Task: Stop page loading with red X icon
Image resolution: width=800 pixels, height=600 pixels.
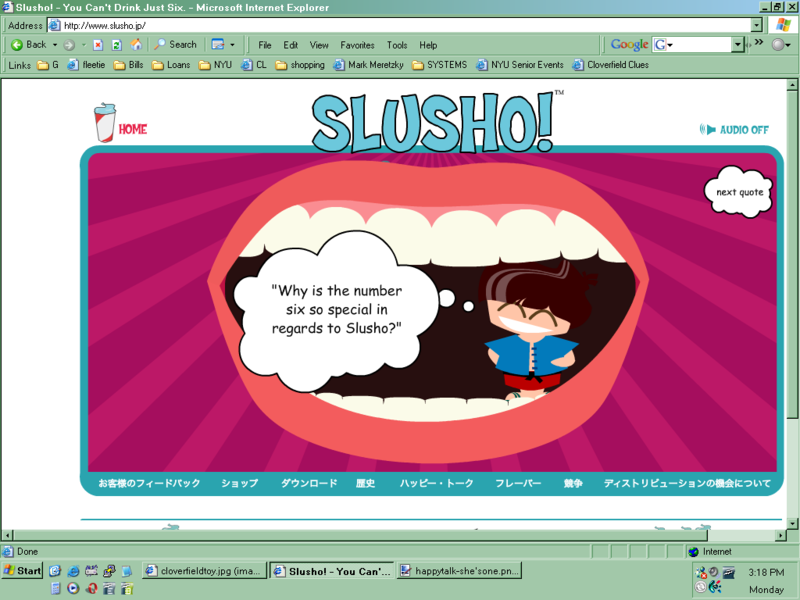Action: [98, 45]
